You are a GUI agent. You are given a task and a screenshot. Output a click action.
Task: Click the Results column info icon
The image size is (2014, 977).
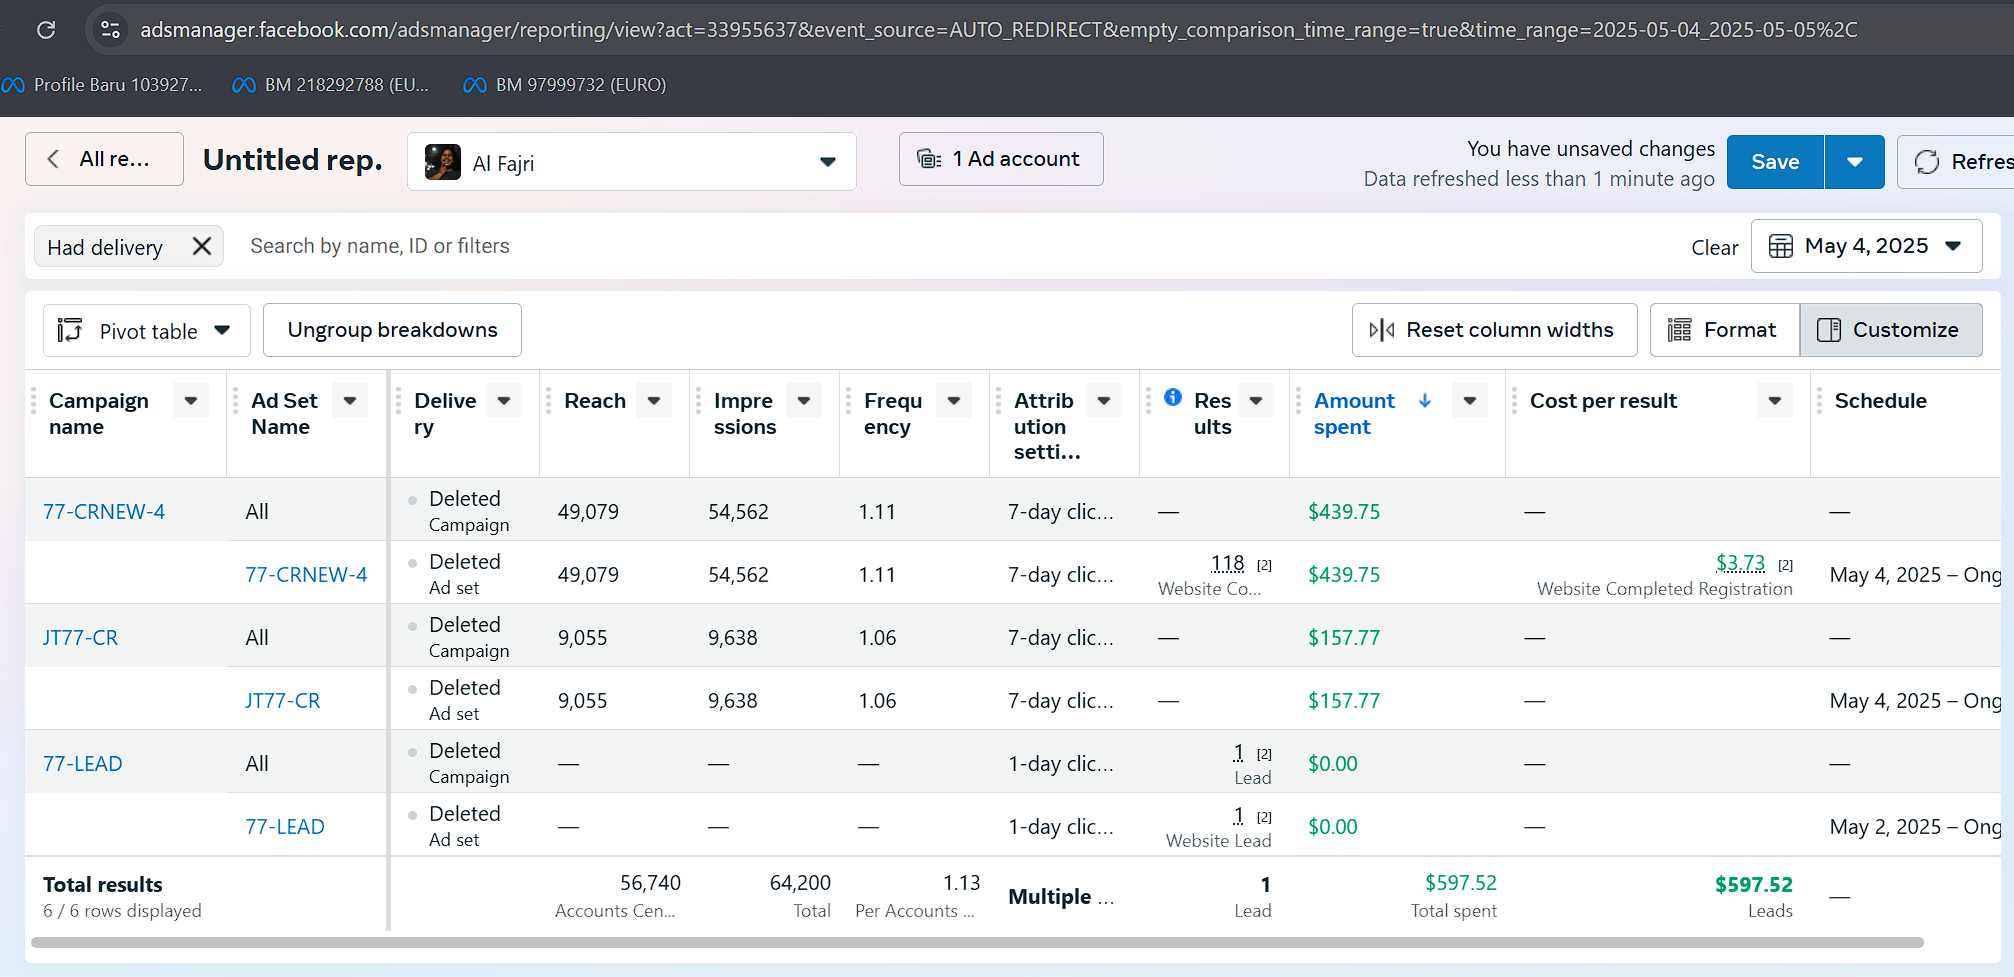click(x=1173, y=397)
